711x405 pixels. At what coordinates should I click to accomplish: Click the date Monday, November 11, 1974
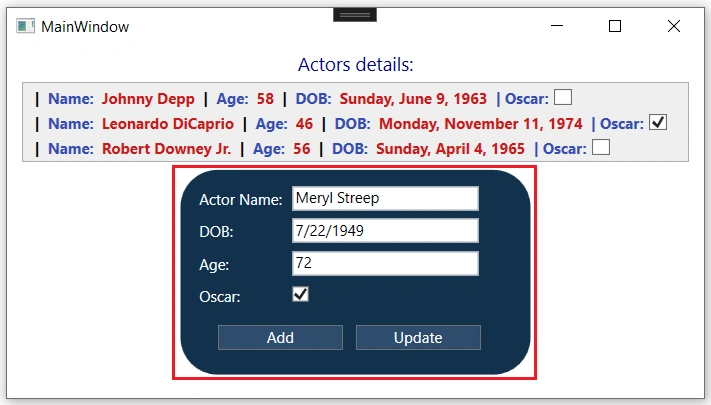pyautogui.click(x=481, y=123)
